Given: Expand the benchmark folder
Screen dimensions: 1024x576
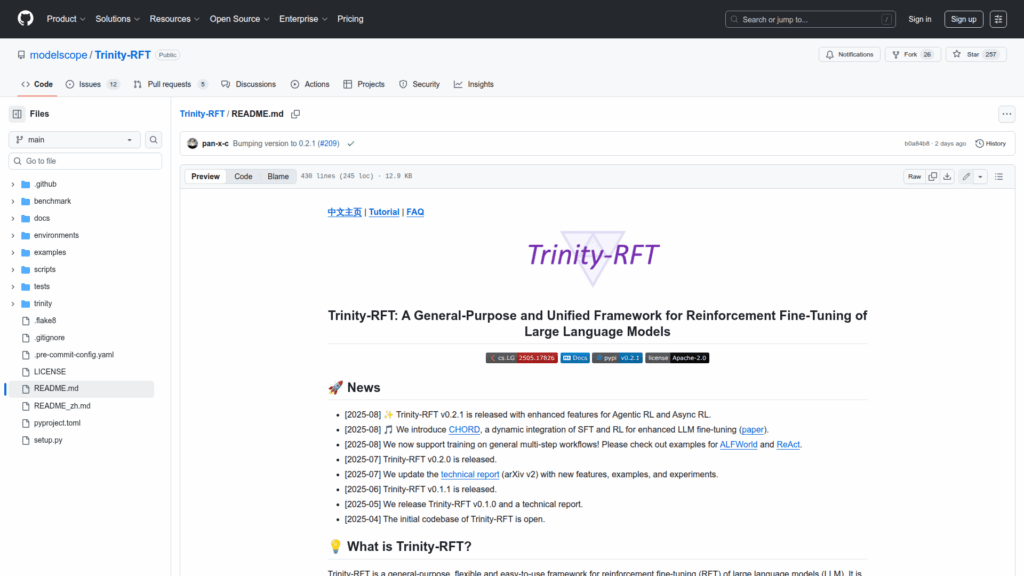Looking at the screenshot, I should pos(13,201).
